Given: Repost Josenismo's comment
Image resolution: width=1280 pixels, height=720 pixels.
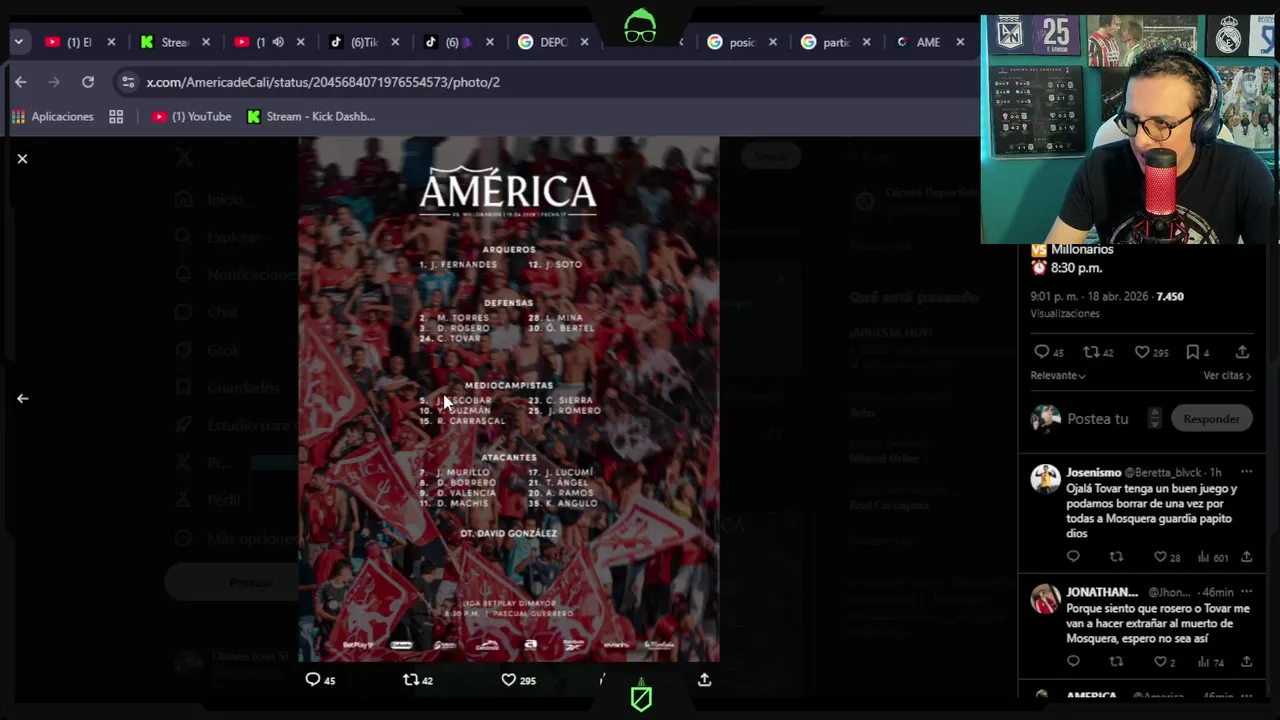Looking at the screenshot, I should tap(1116, 557).
